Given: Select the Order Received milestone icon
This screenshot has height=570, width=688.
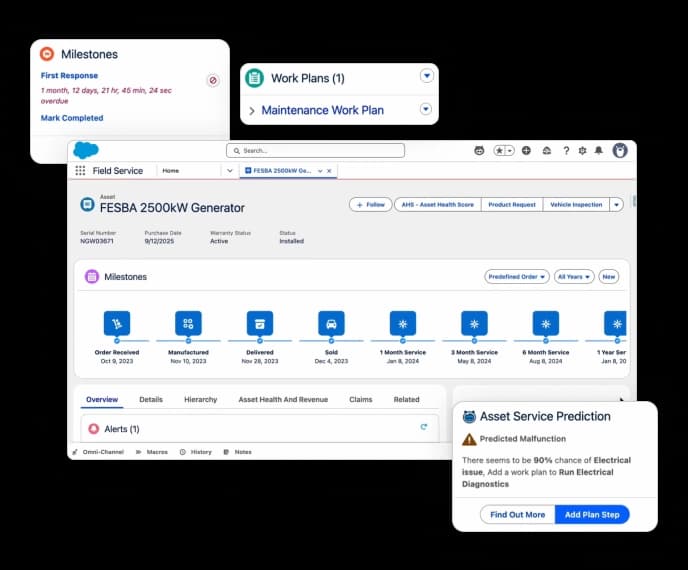Looking at the screenshot, I should (x=117, y=324).
